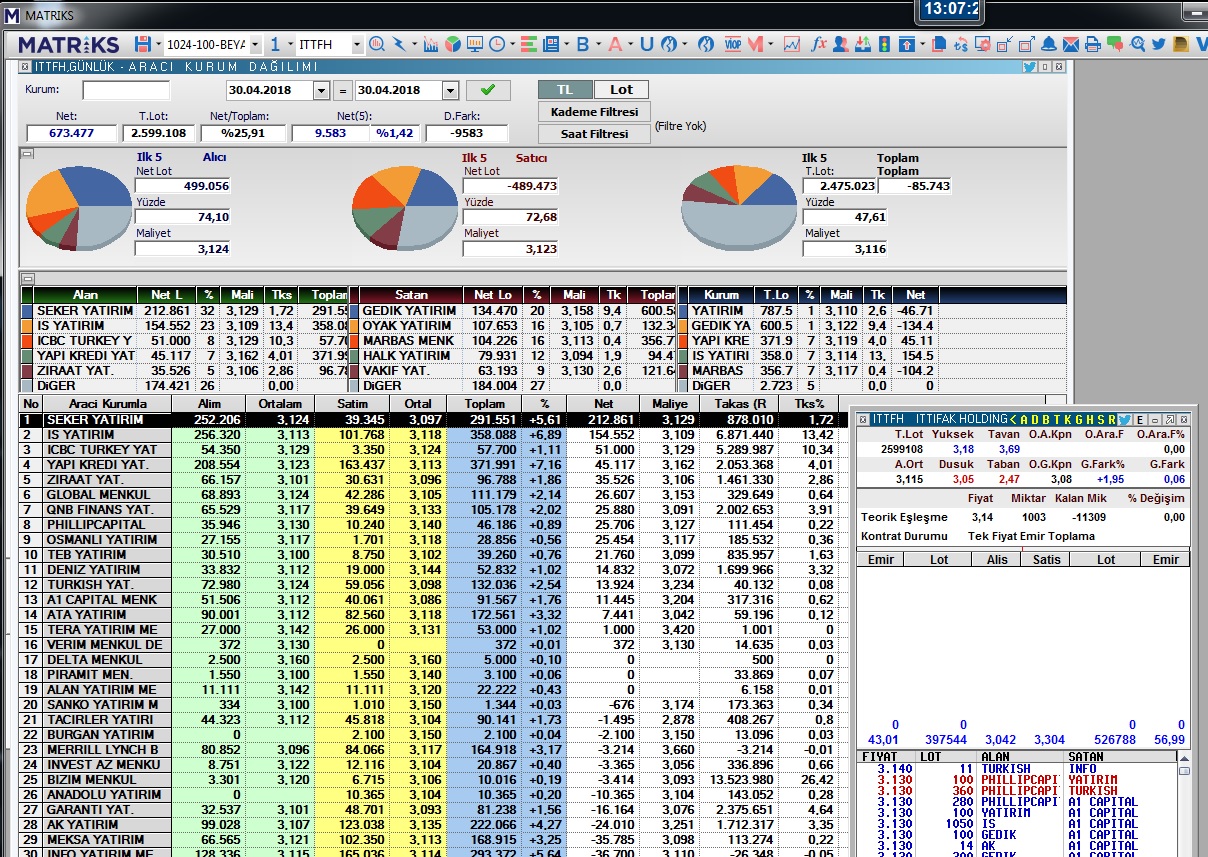This screenshot has height=857, width=1208.
Task: Sort by Toplam column header
Action: pos(484,403)
